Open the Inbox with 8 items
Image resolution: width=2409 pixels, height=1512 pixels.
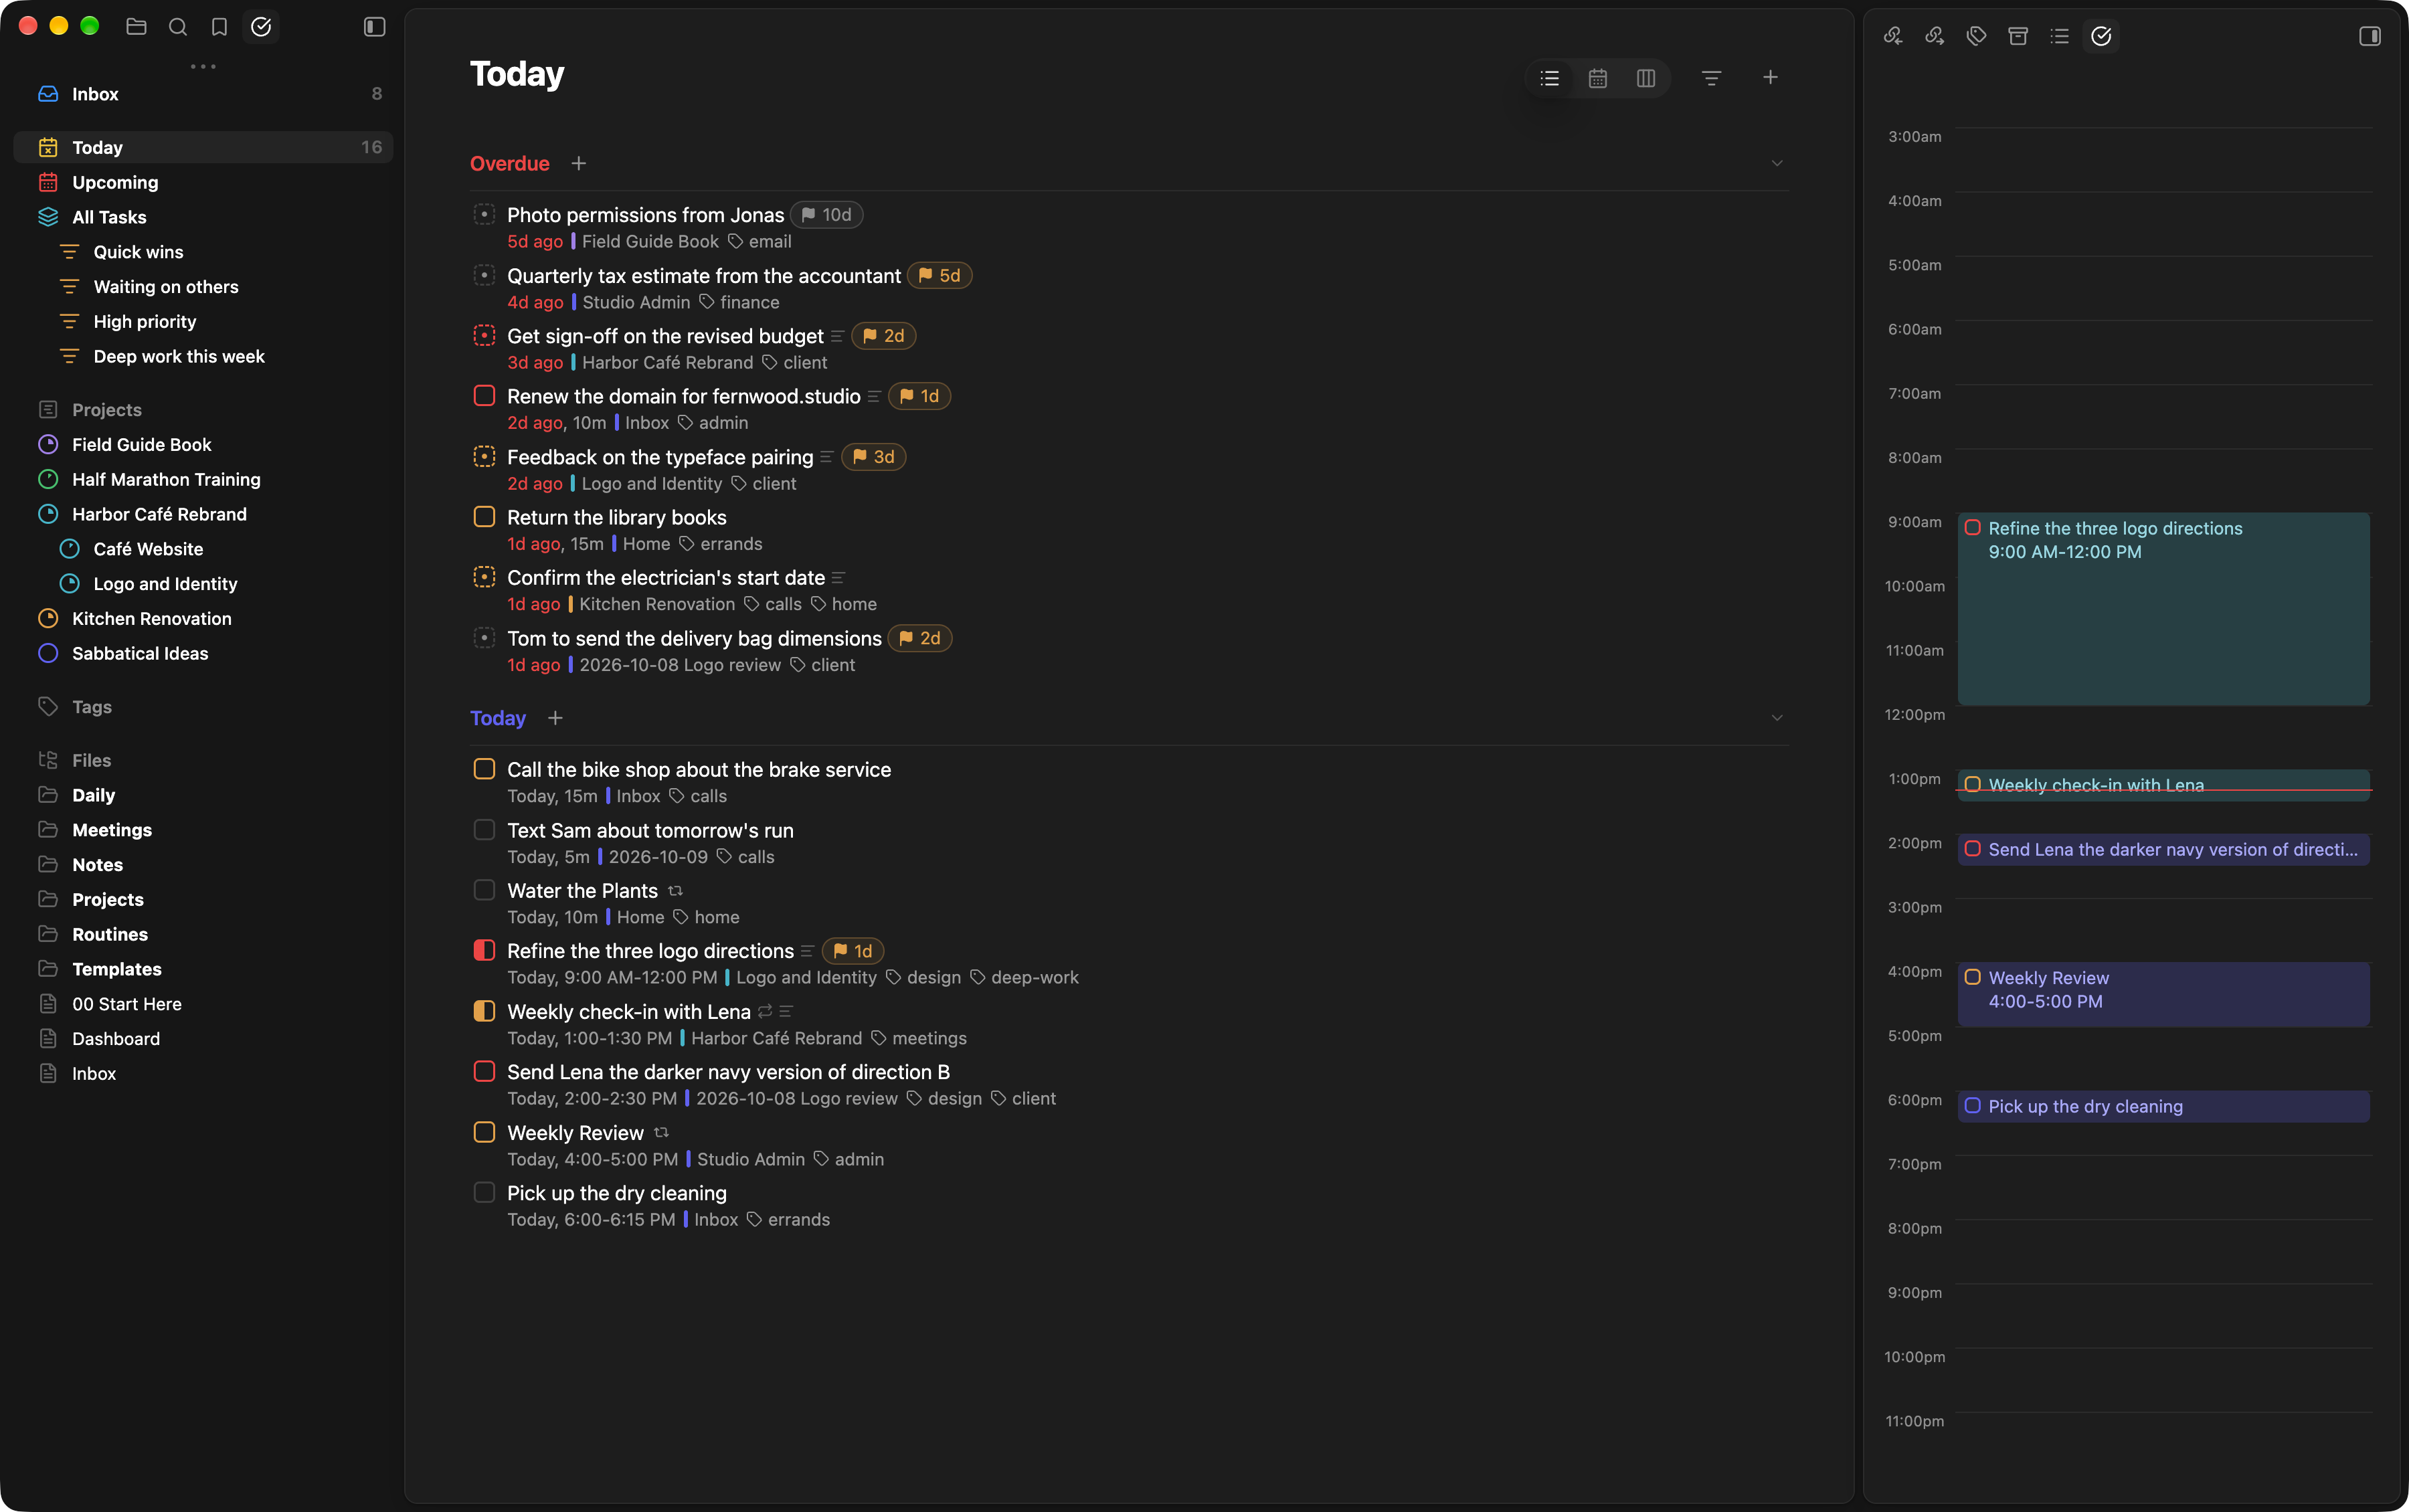coord(203,94)
